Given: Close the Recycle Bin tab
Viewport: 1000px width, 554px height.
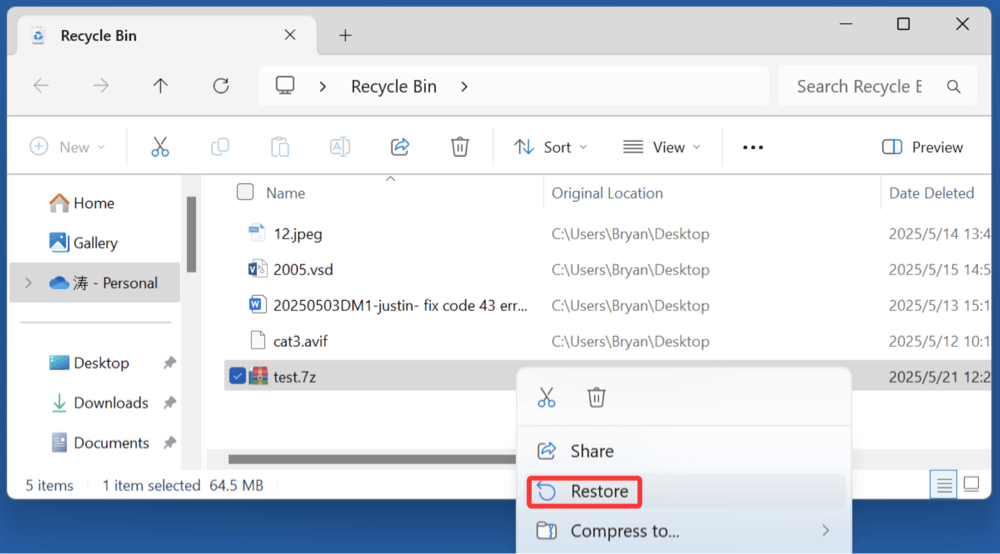Looking at the screenshot, I should click(290, 35).
